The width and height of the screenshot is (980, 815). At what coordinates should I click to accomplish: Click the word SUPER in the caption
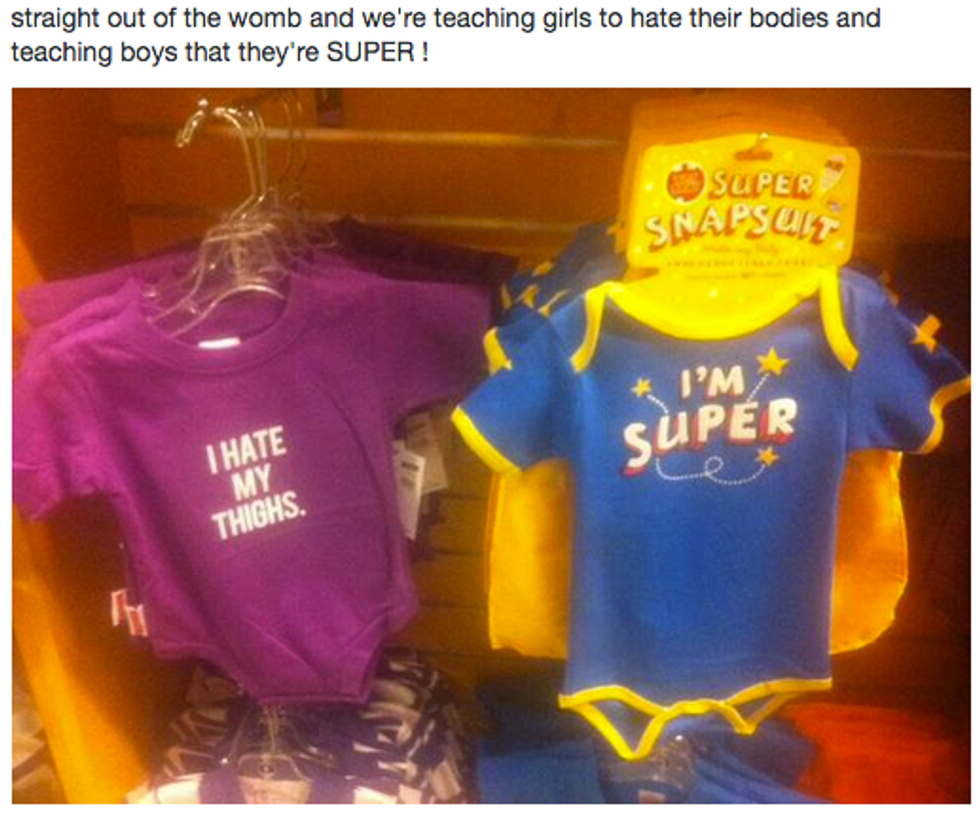click(x=369, y=52)
